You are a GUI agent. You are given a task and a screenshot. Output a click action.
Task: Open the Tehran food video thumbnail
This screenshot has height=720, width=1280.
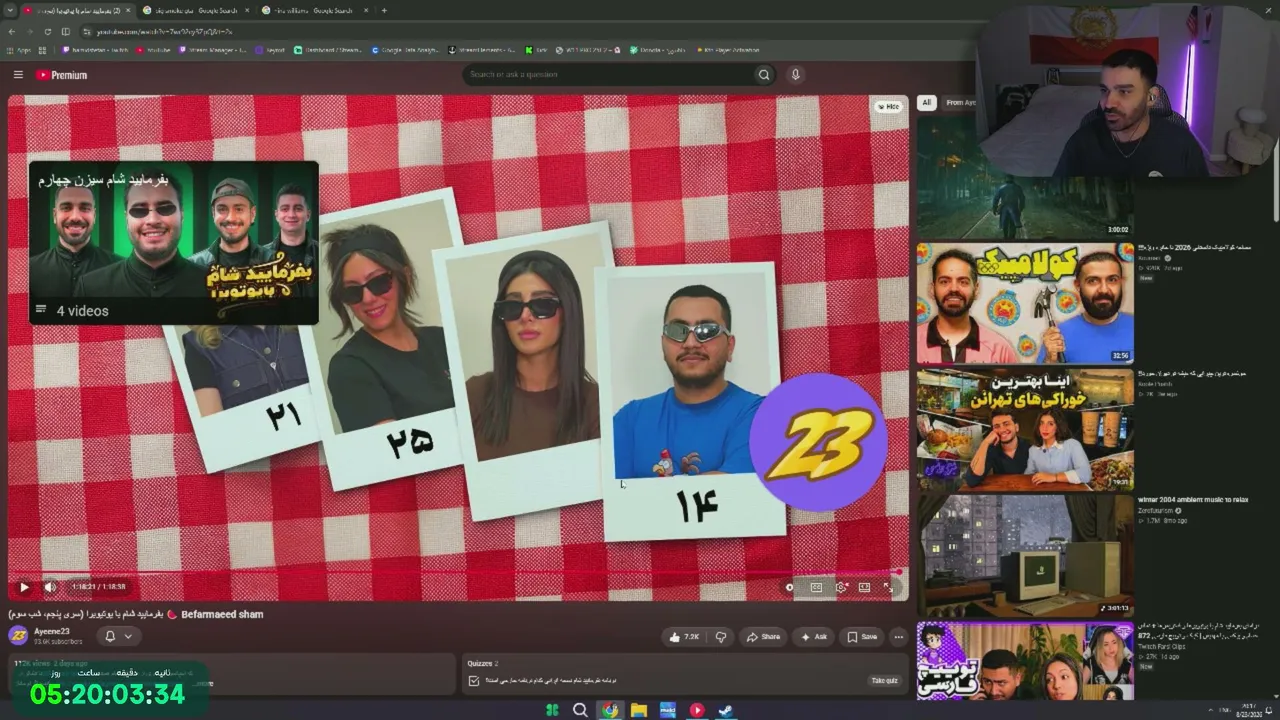pos(1025,430)
